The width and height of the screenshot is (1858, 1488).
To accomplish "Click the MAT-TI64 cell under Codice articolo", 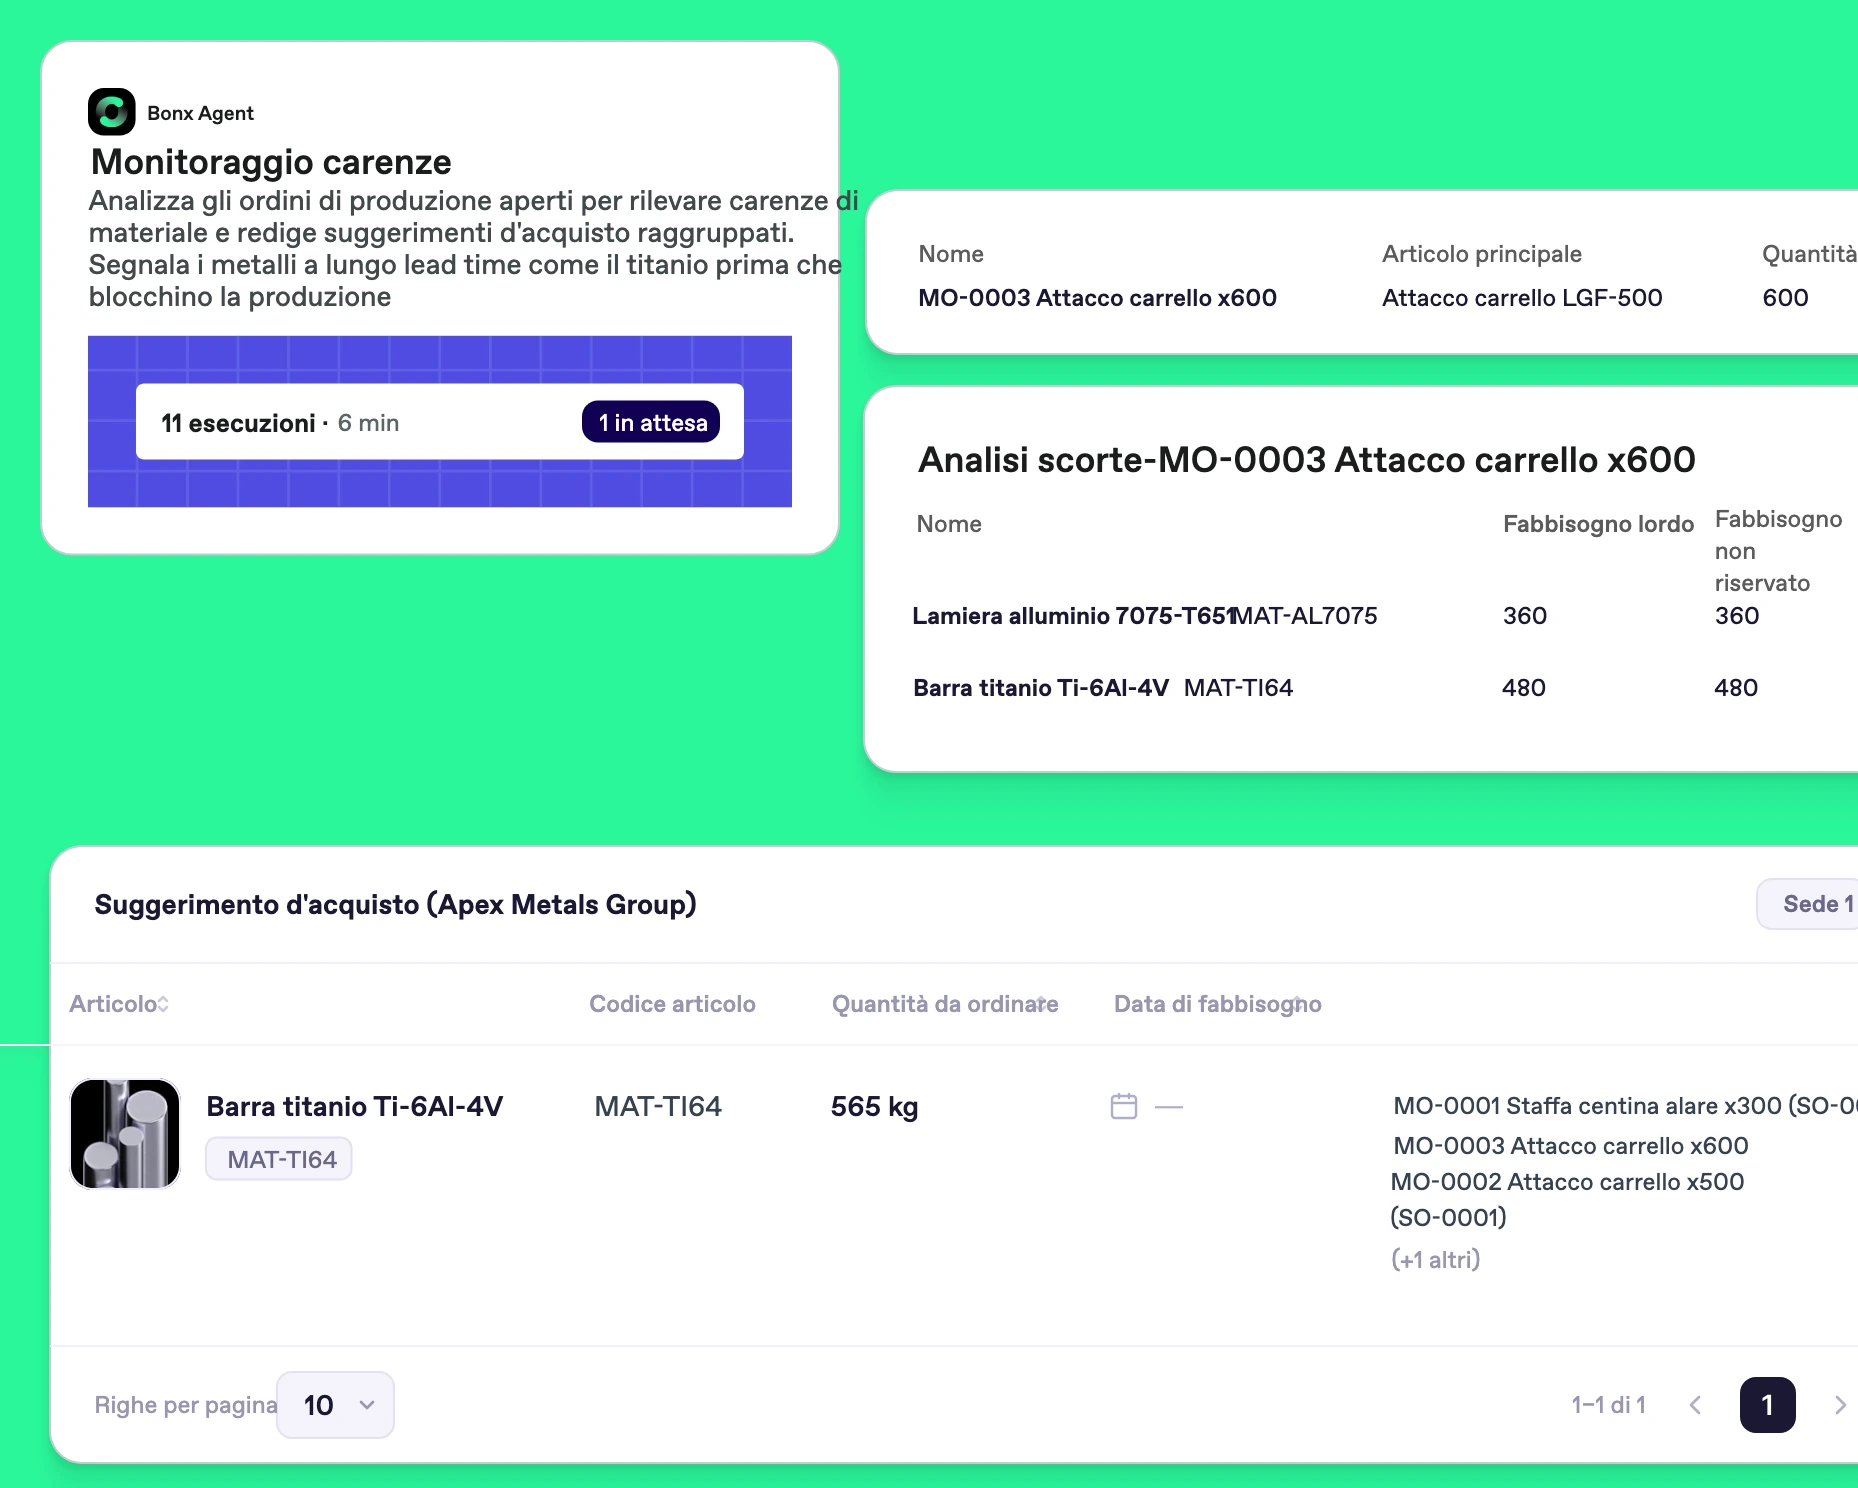I will (x=658, y=1106).
